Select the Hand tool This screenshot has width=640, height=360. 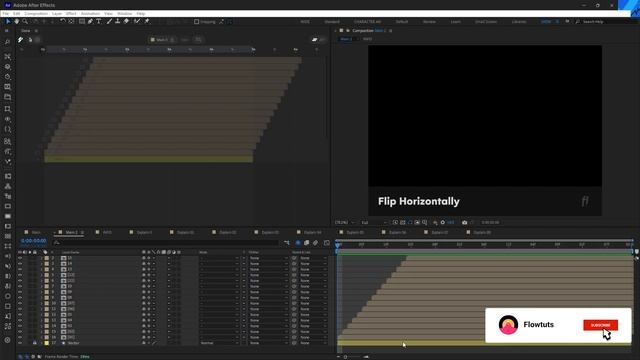point(16,21)
